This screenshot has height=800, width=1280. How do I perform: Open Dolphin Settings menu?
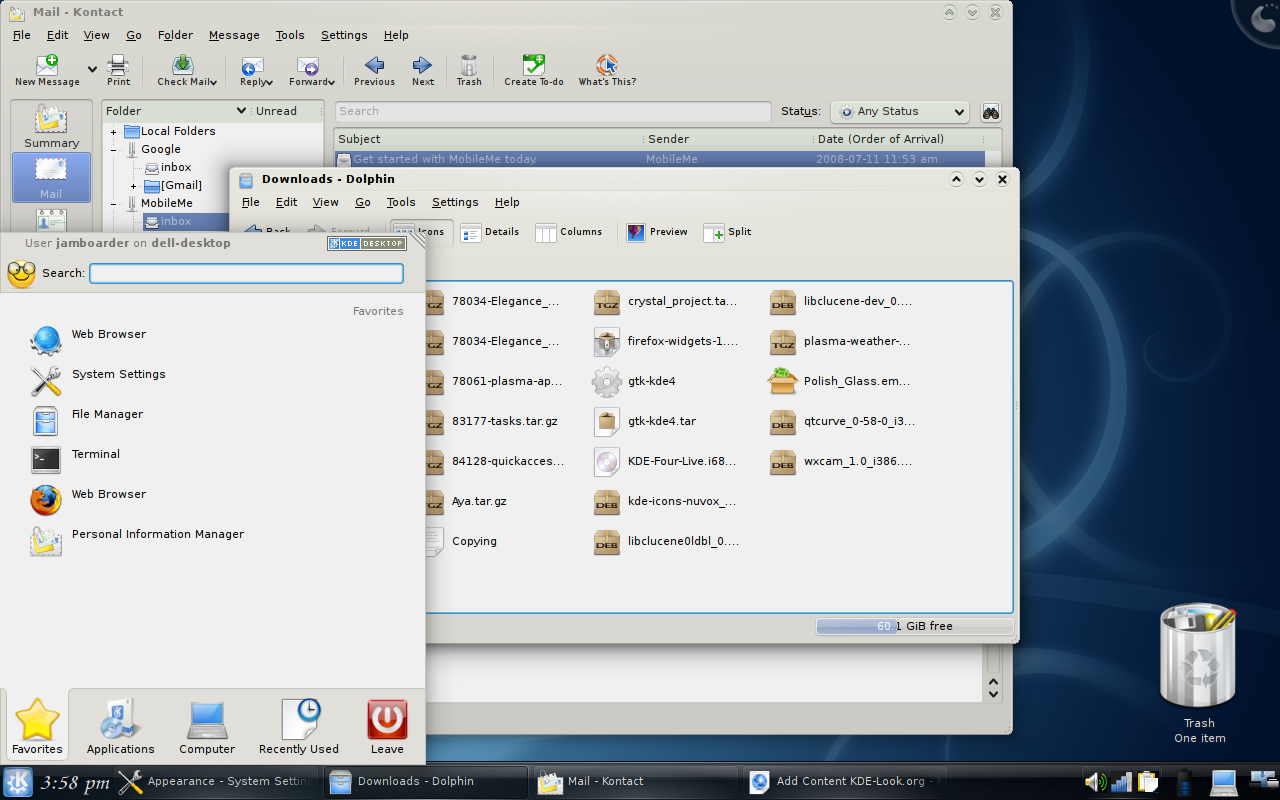455,202
